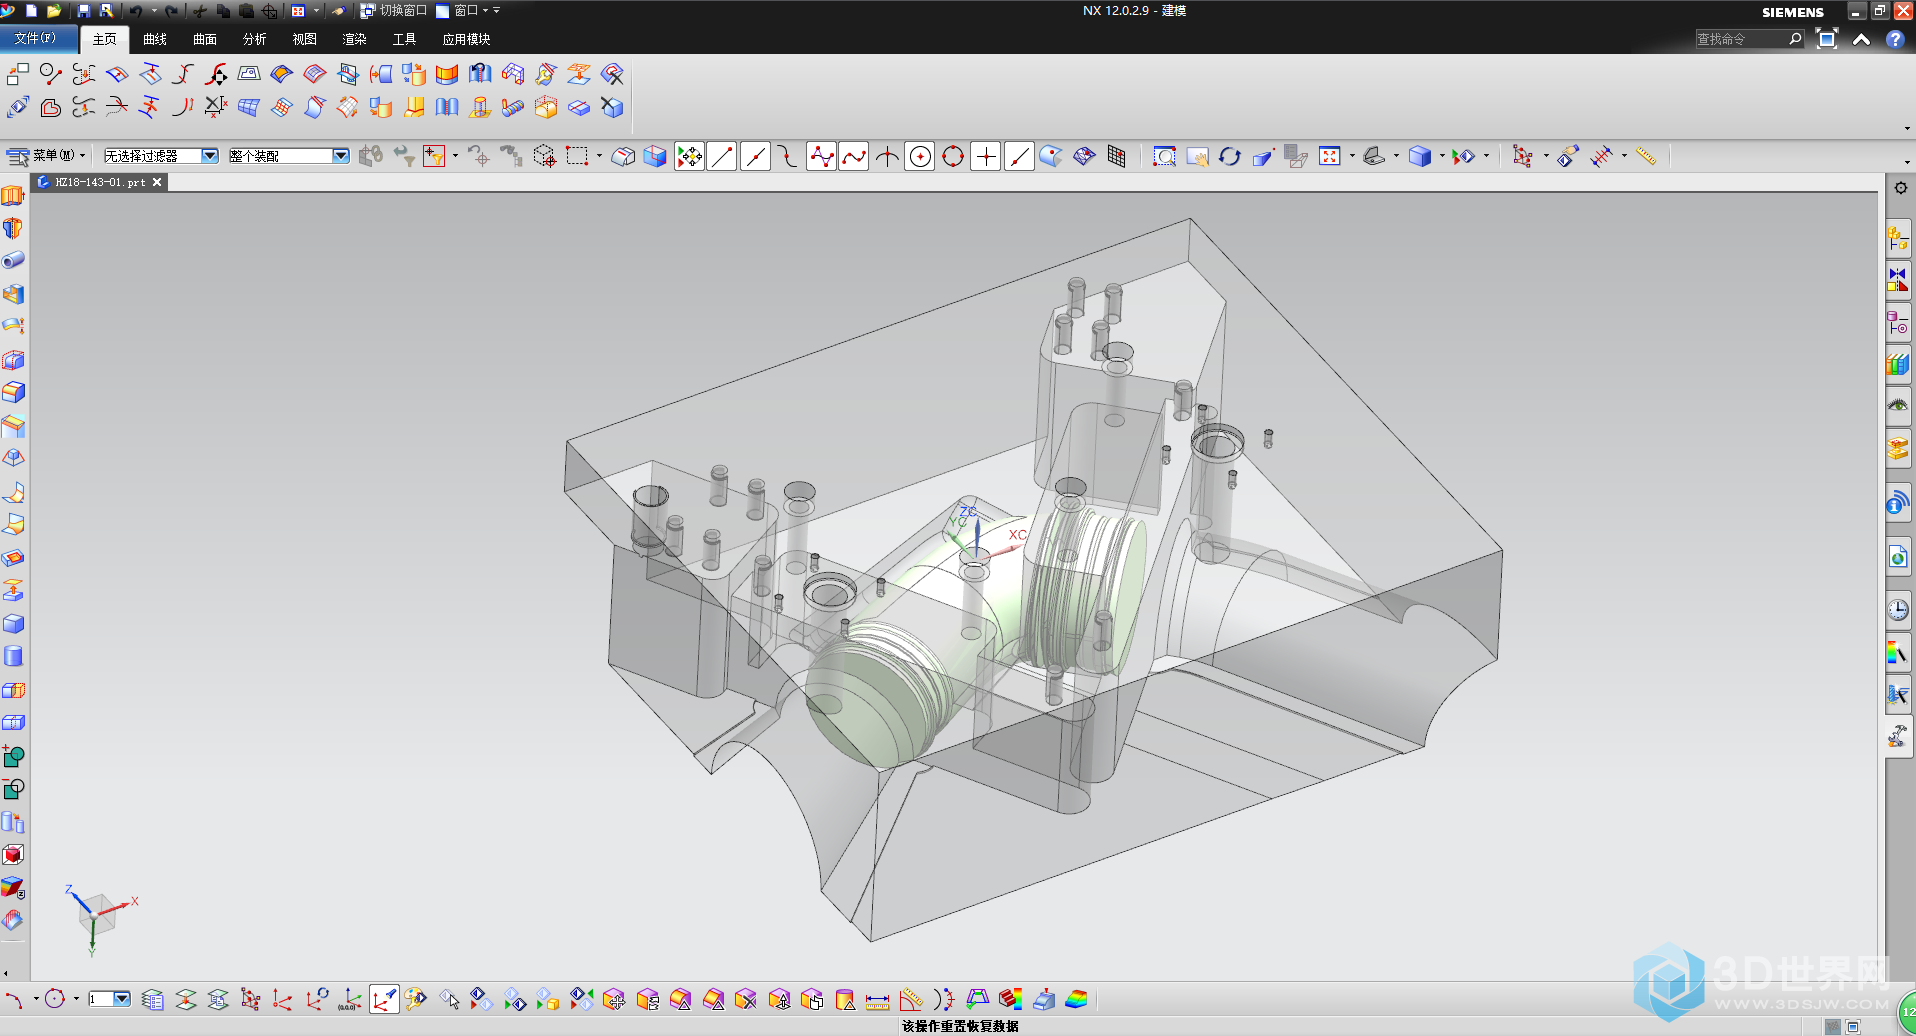Close the HZ18-143-01.prt tab
This screenshot has height=1036, width=1916.
(x=157, y=182)
